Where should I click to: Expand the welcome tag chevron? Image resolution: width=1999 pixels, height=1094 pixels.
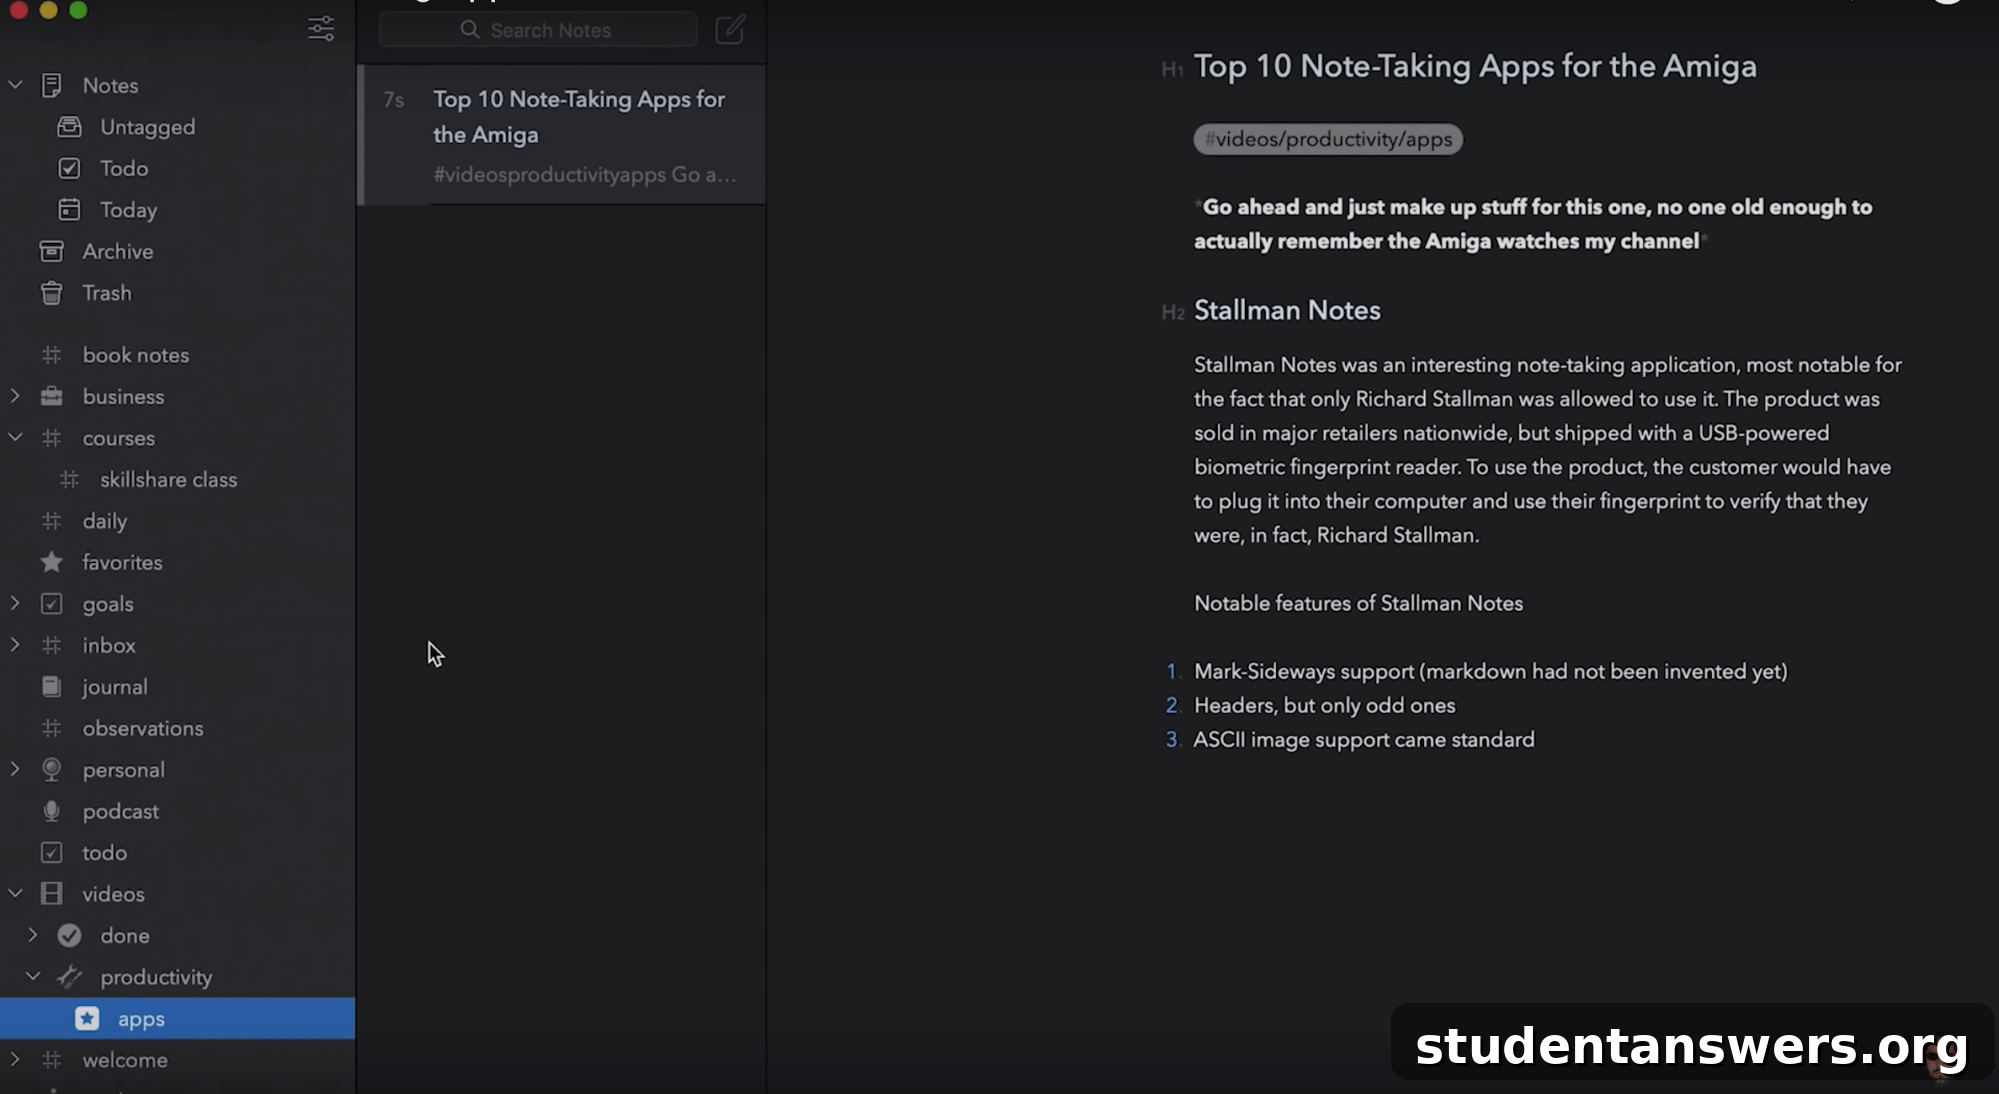coord(15,1059)
